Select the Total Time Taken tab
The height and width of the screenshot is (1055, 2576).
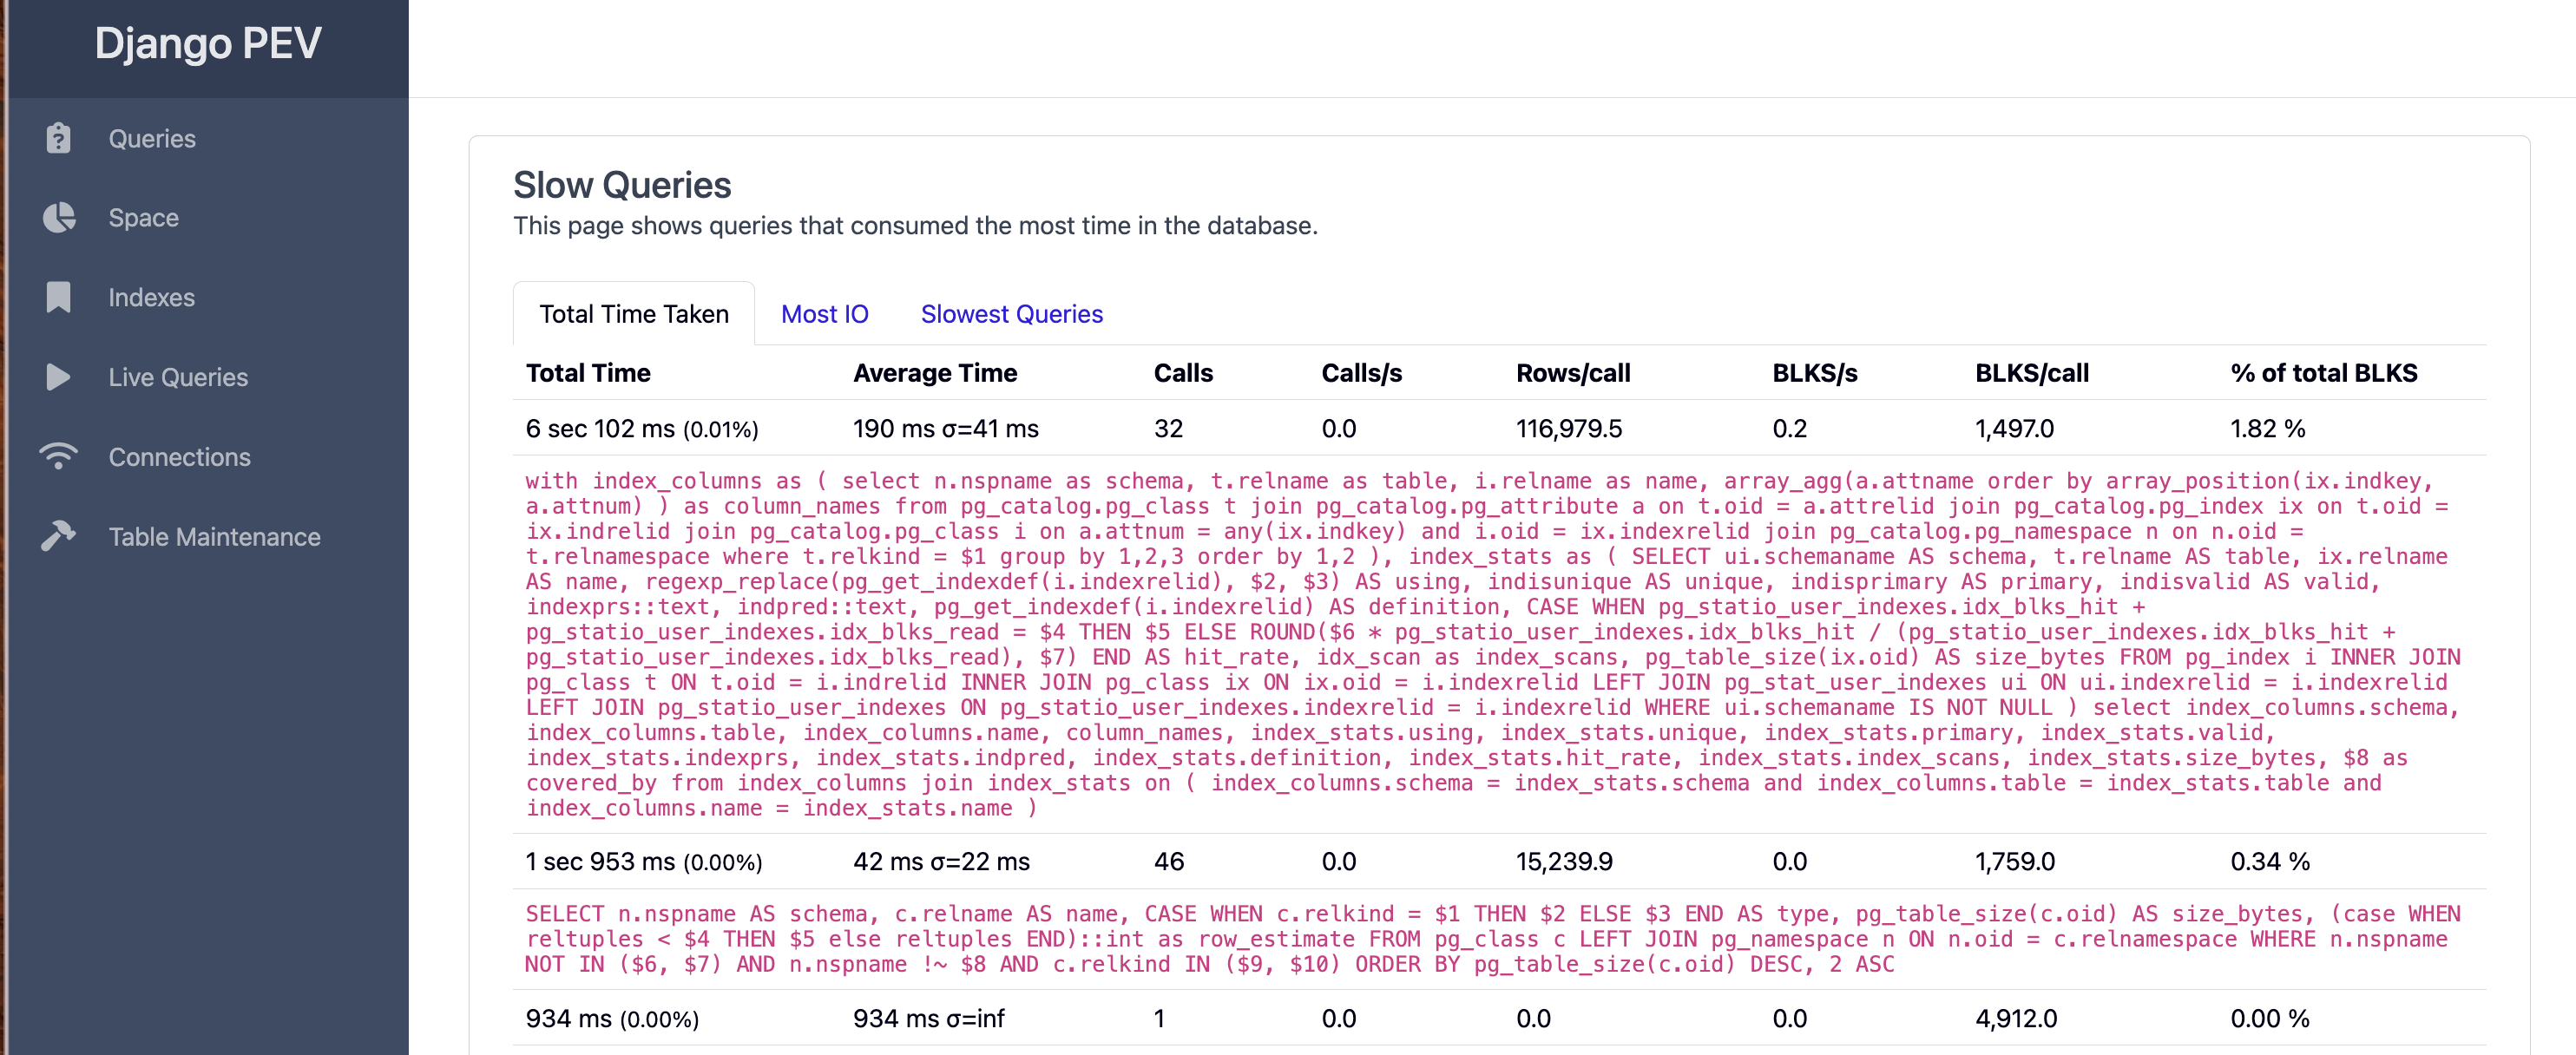[x=634, y=314]
